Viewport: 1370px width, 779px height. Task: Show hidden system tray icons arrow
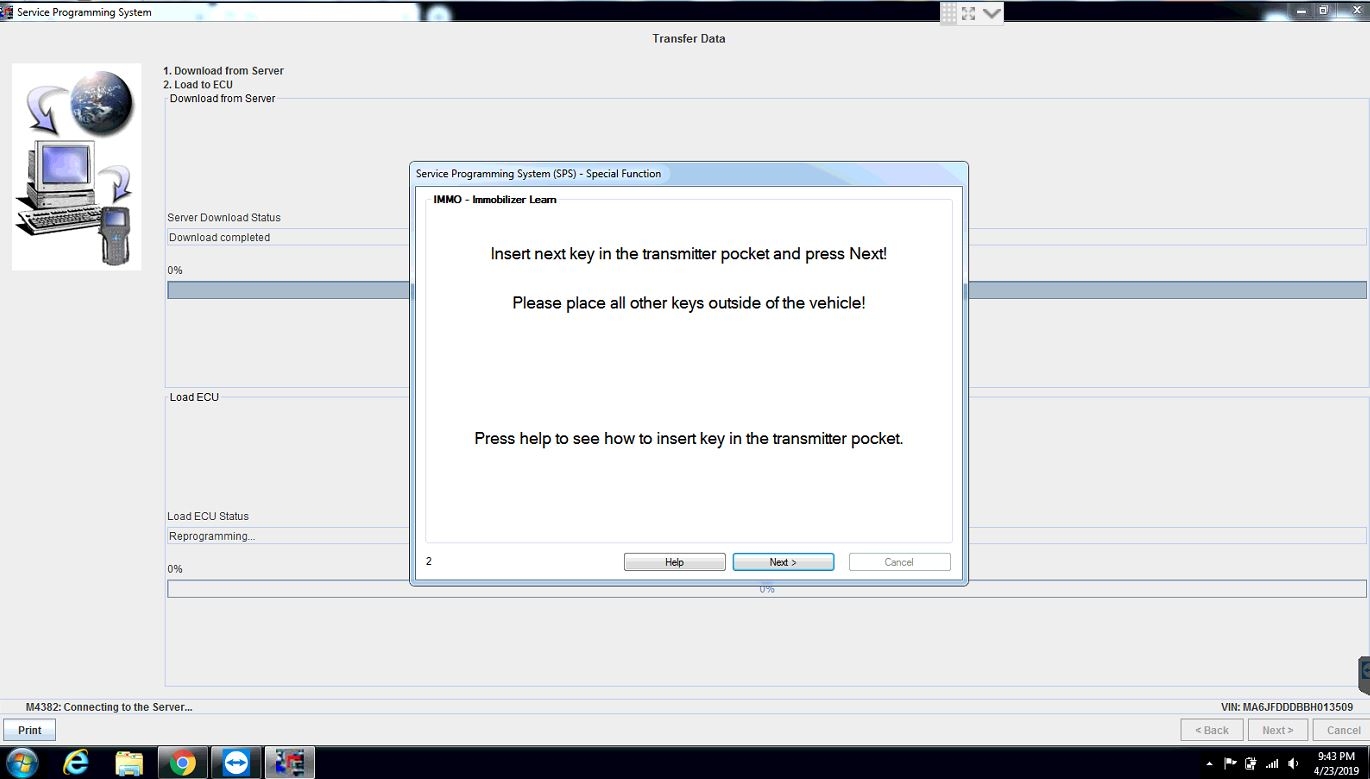[1211, 764]
